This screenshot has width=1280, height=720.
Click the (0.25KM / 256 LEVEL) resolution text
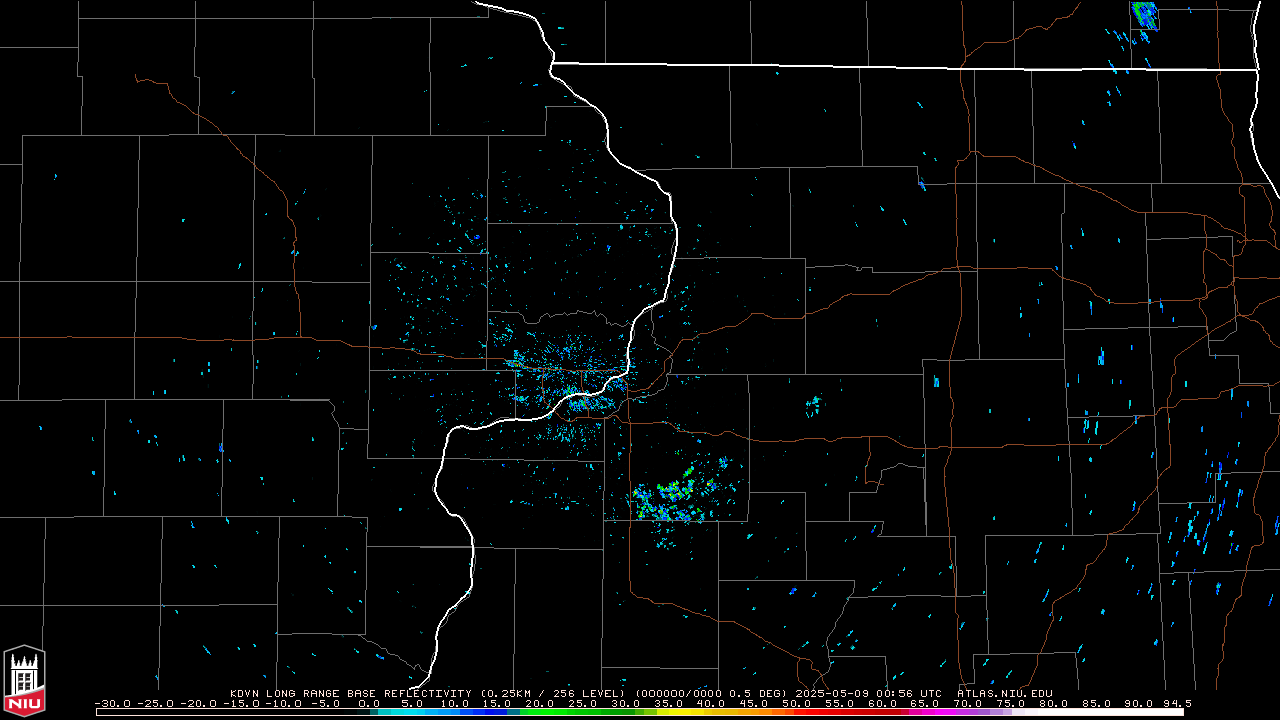coord(553,693)
